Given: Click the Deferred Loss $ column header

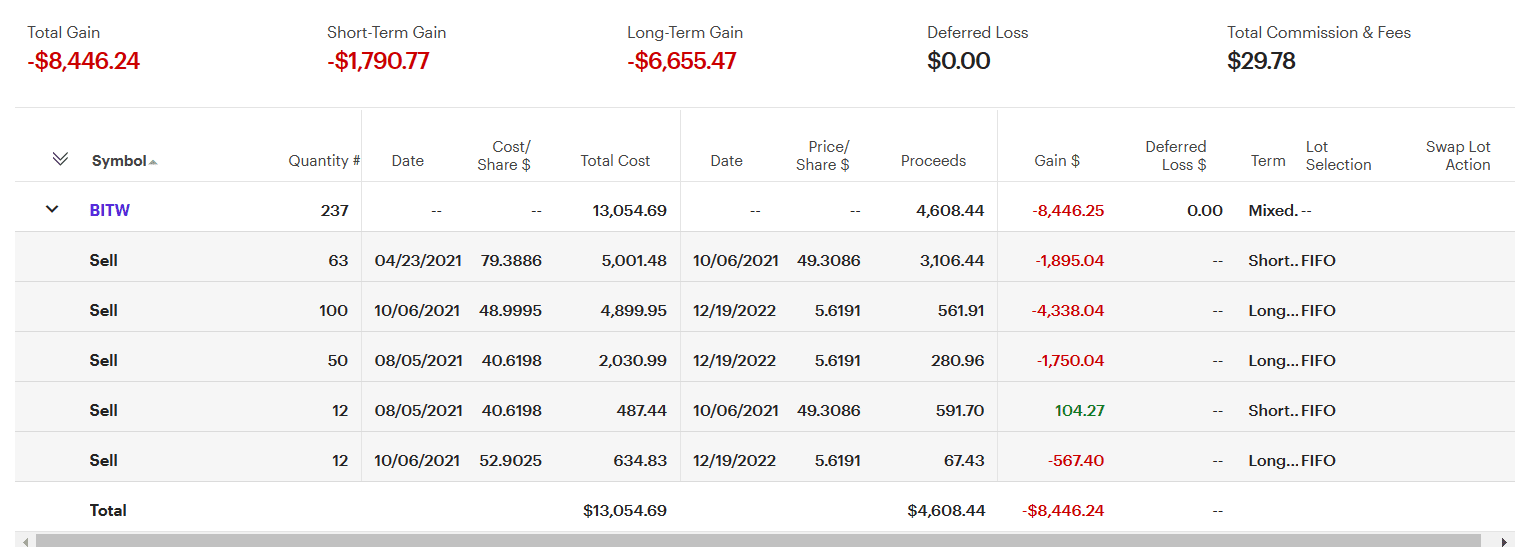Looking at the screenshot, I should point(1176,155).
